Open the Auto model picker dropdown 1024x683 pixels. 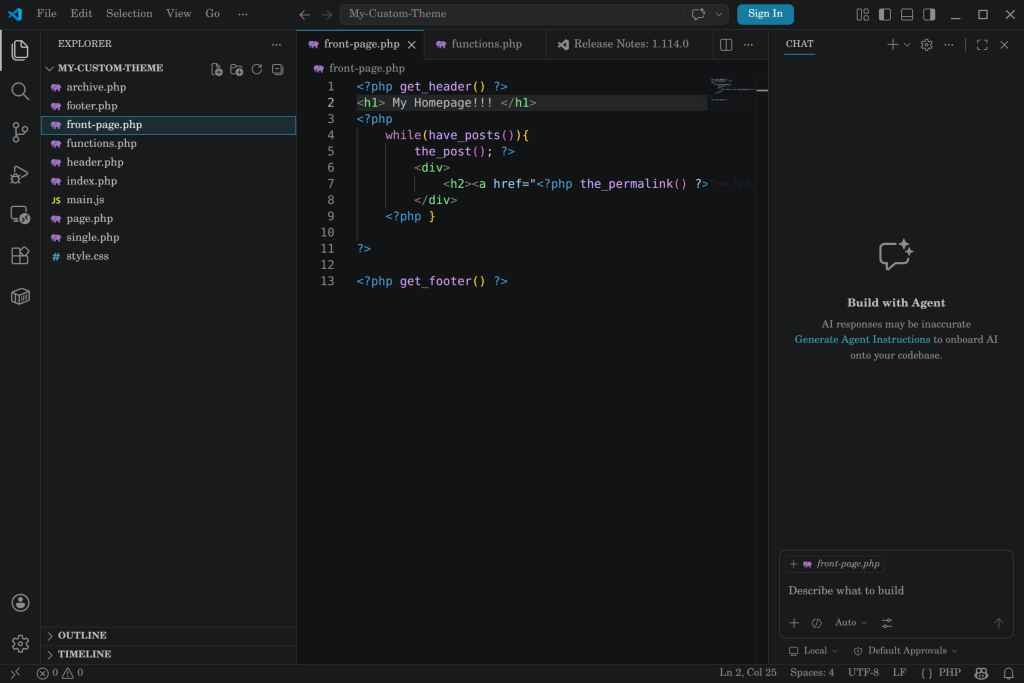(851, 623)
